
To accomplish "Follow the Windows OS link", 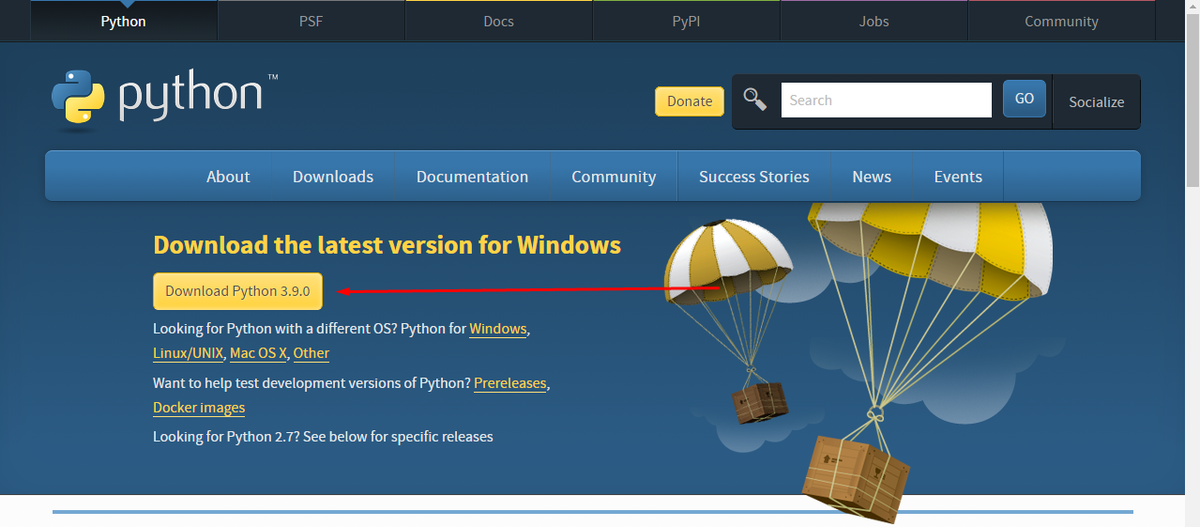I will (x=498, y=328).
